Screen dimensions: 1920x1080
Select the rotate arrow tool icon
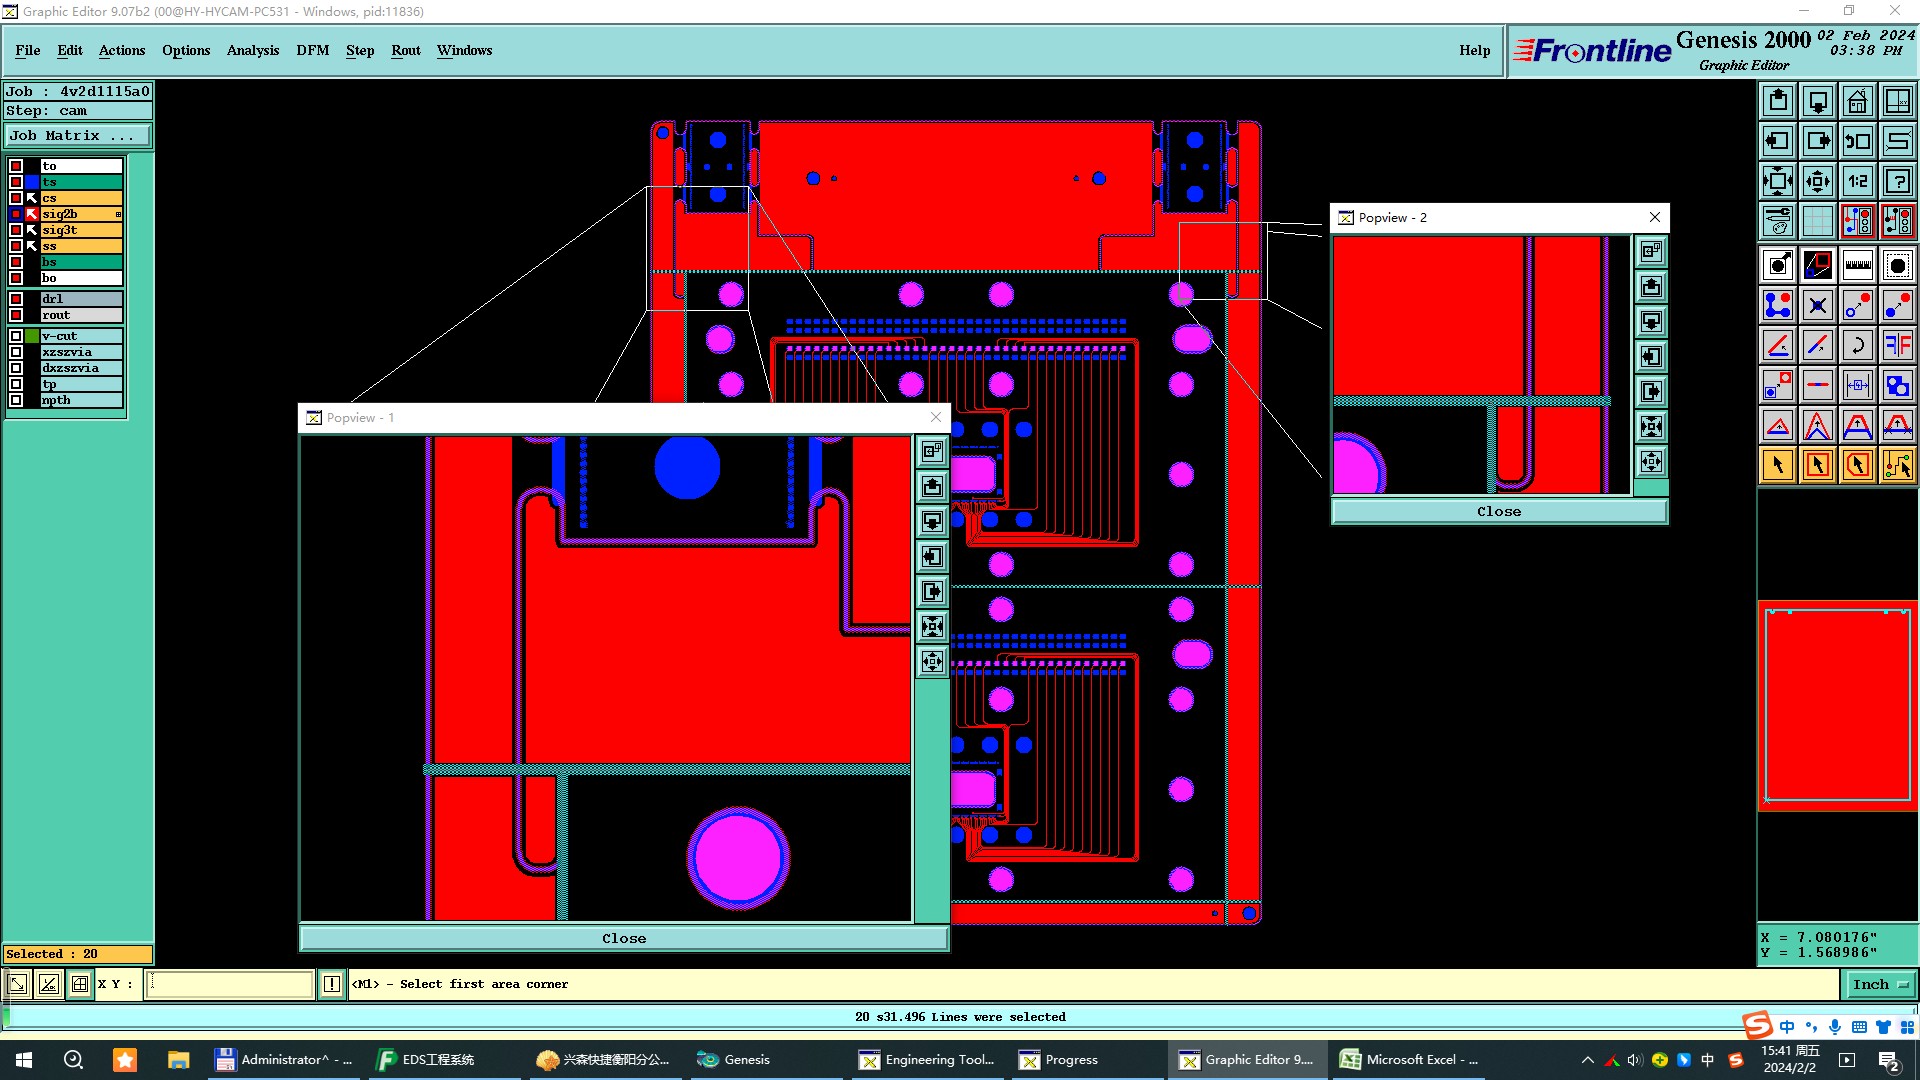[1857, 345]
